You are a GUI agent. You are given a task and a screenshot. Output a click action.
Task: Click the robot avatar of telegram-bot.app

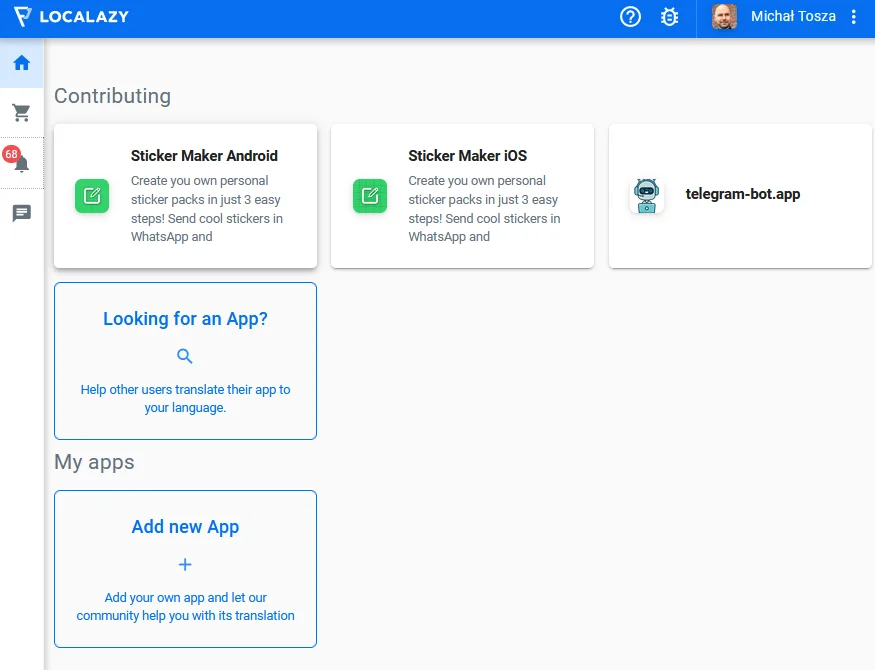pyautogui.click(x=646, y=196)
